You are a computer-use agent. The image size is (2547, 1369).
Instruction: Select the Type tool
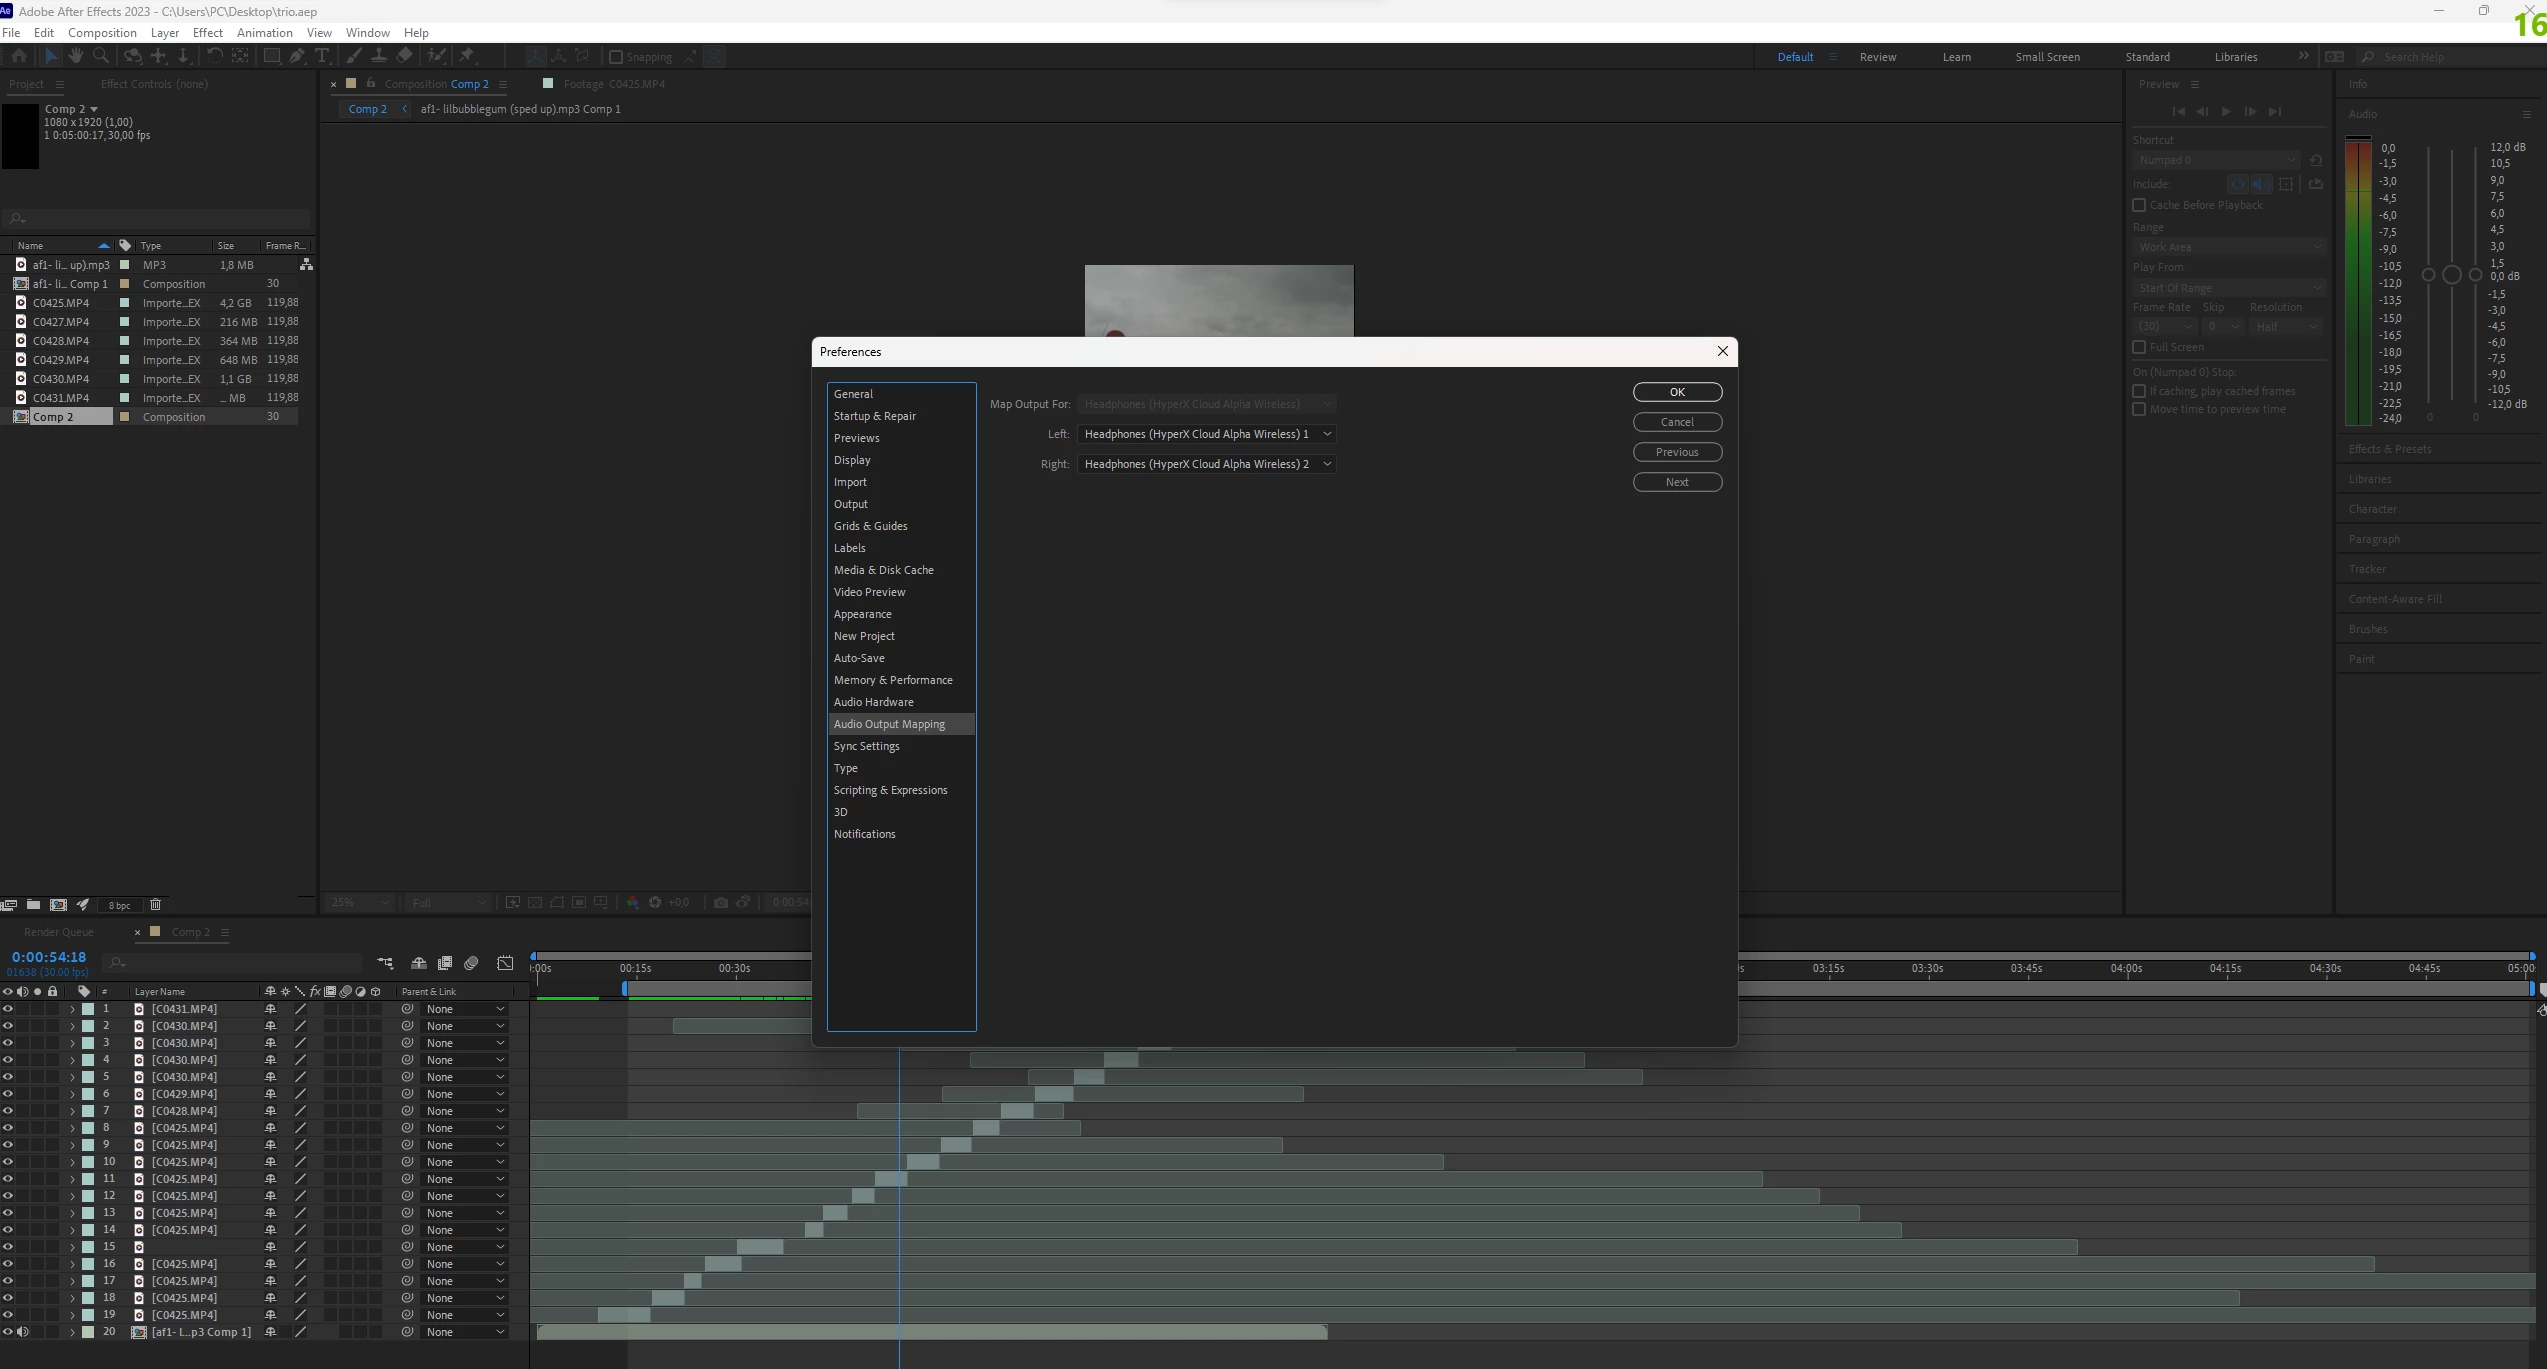(322, 56)
